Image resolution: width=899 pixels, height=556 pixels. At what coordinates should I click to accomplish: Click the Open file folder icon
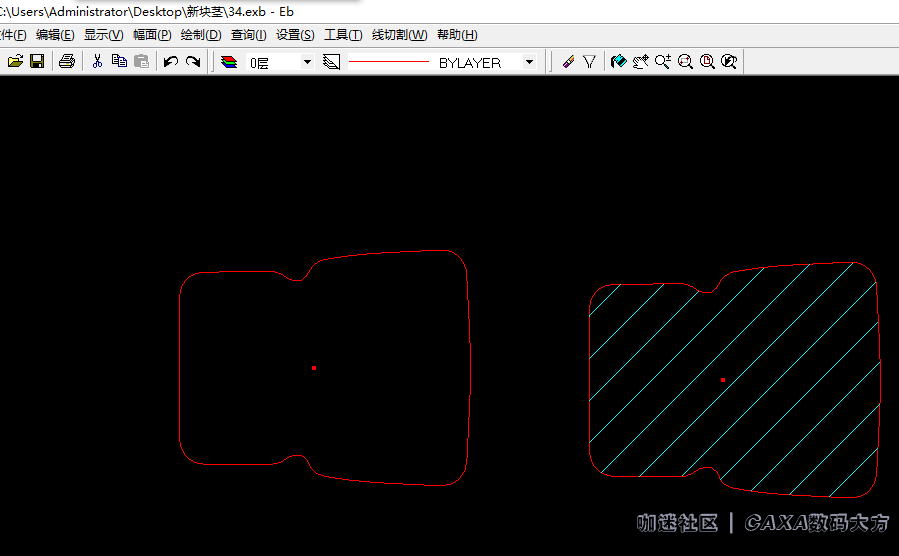15,62
